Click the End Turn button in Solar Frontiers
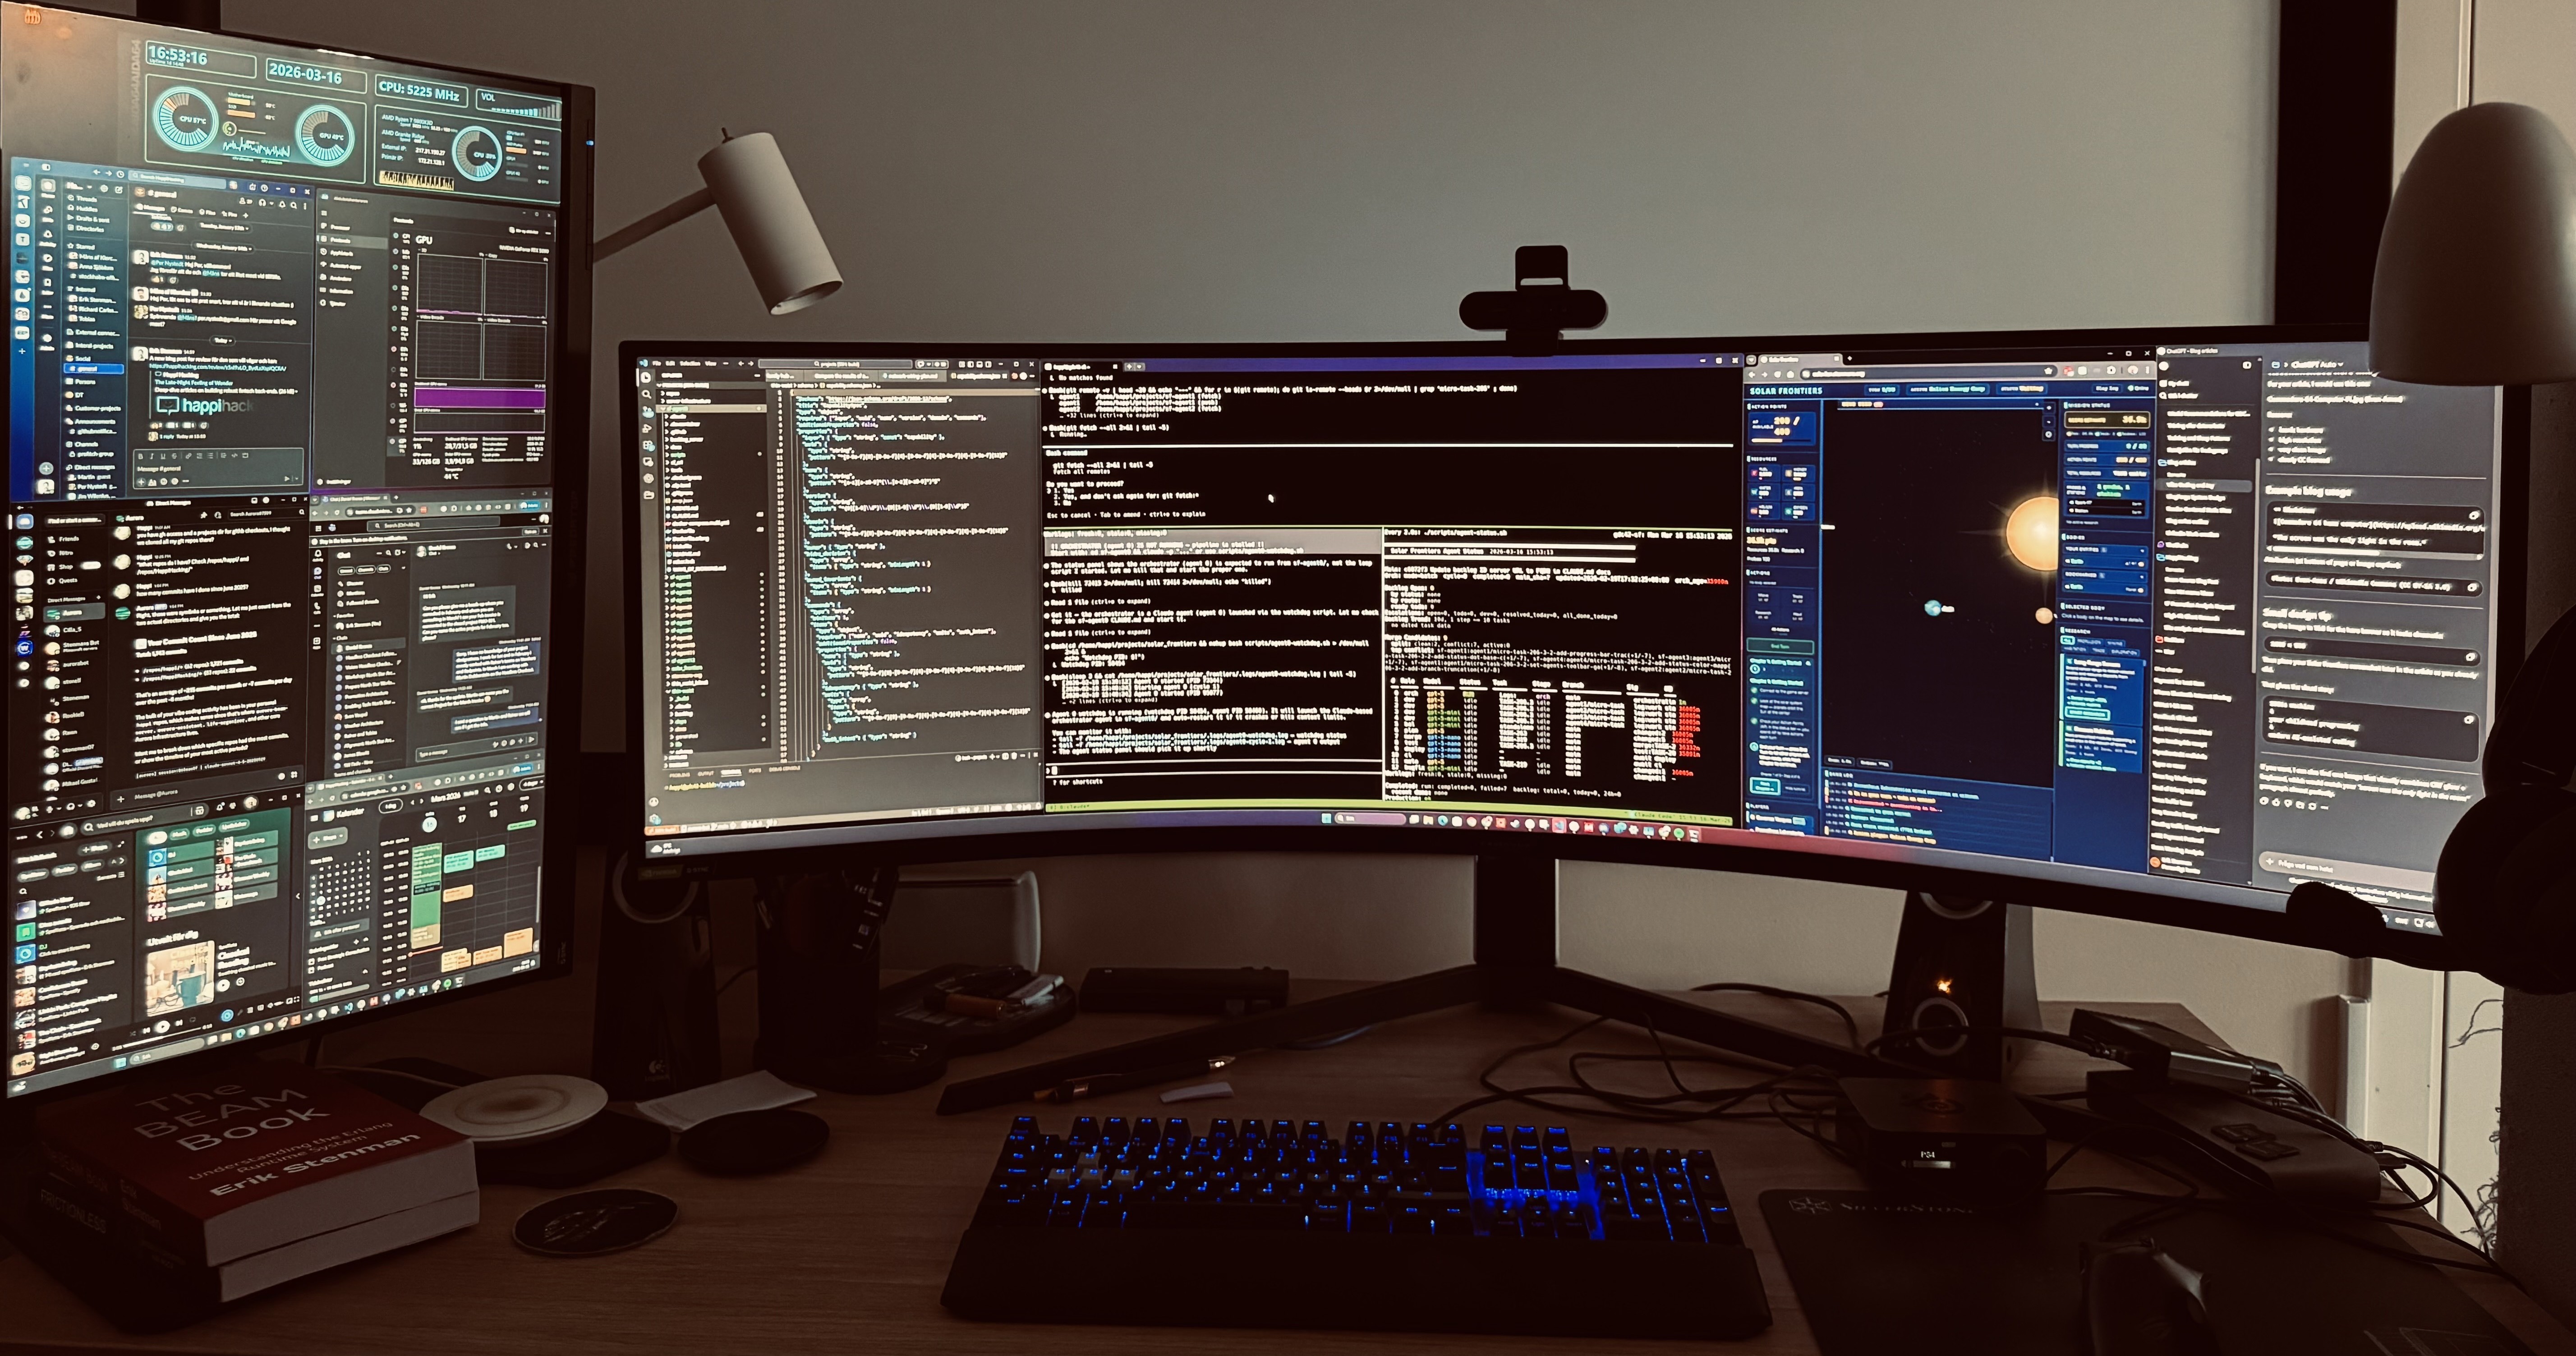The width and height of the screenshot is (2576, 1356). point(1780,646)
